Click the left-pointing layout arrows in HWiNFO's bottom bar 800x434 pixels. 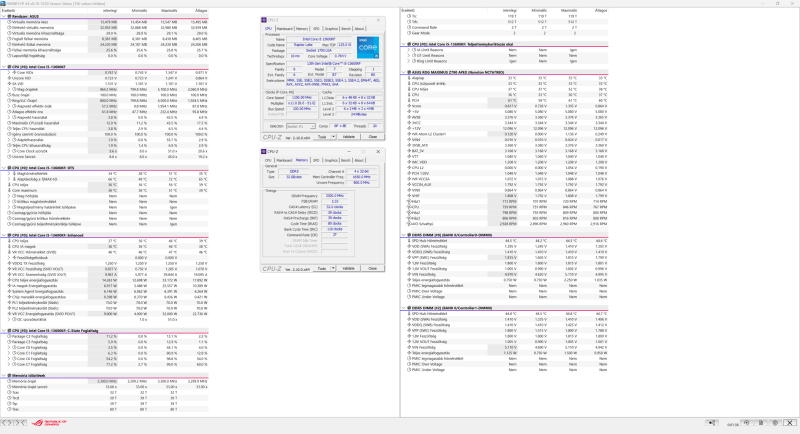[x=7, y=423]
